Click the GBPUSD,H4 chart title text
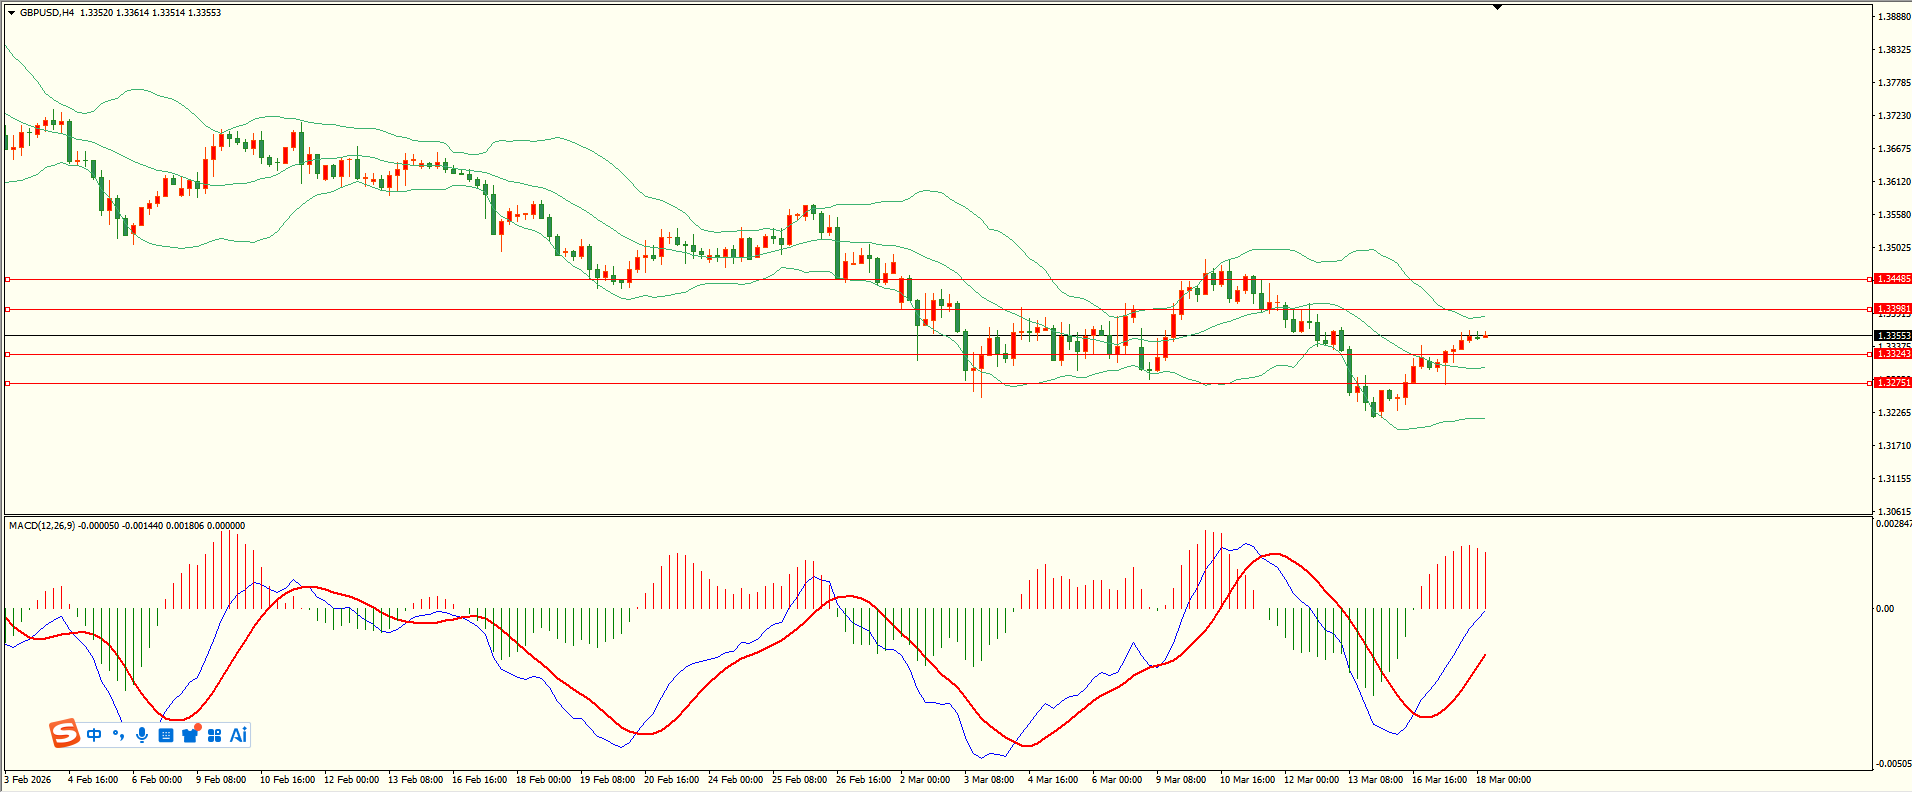The image size is (1912, 793). click(x=47, y=13)
